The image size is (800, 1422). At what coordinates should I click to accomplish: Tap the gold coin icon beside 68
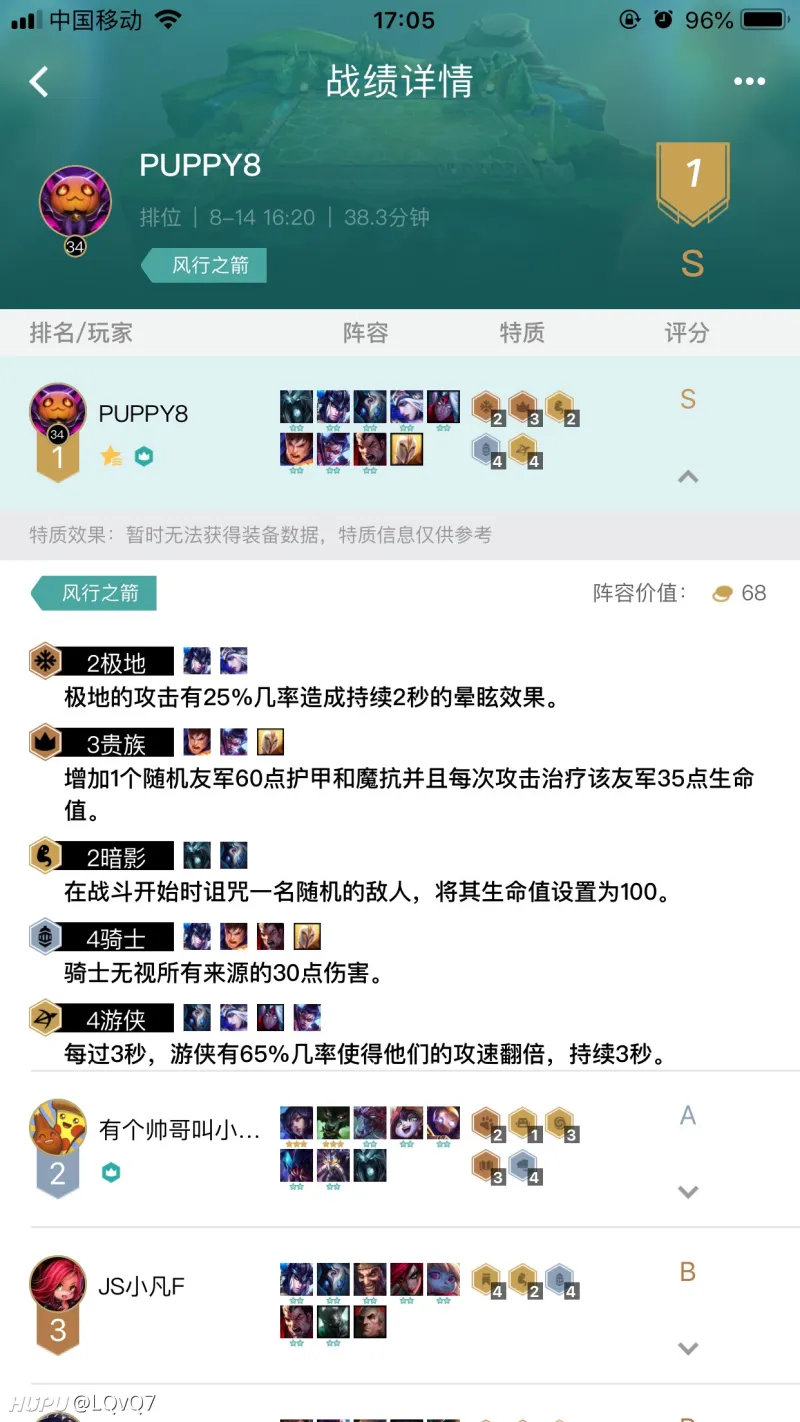tap(723, 594)
